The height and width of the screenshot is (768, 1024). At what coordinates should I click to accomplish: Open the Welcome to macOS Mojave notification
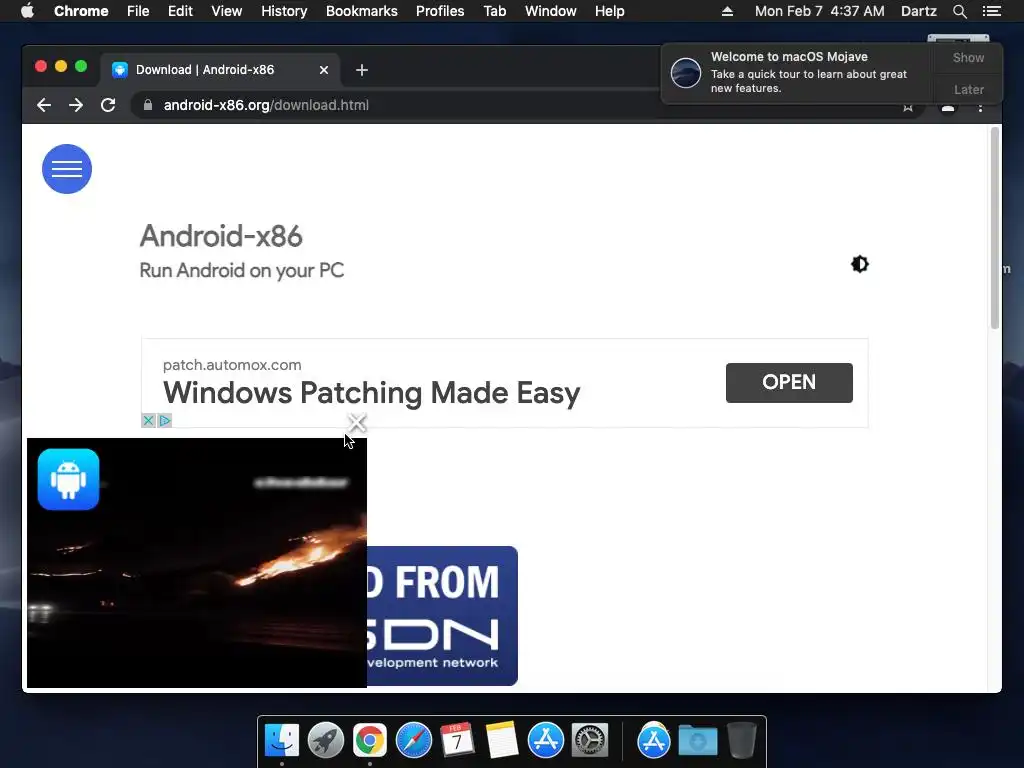tap(797, 72)
